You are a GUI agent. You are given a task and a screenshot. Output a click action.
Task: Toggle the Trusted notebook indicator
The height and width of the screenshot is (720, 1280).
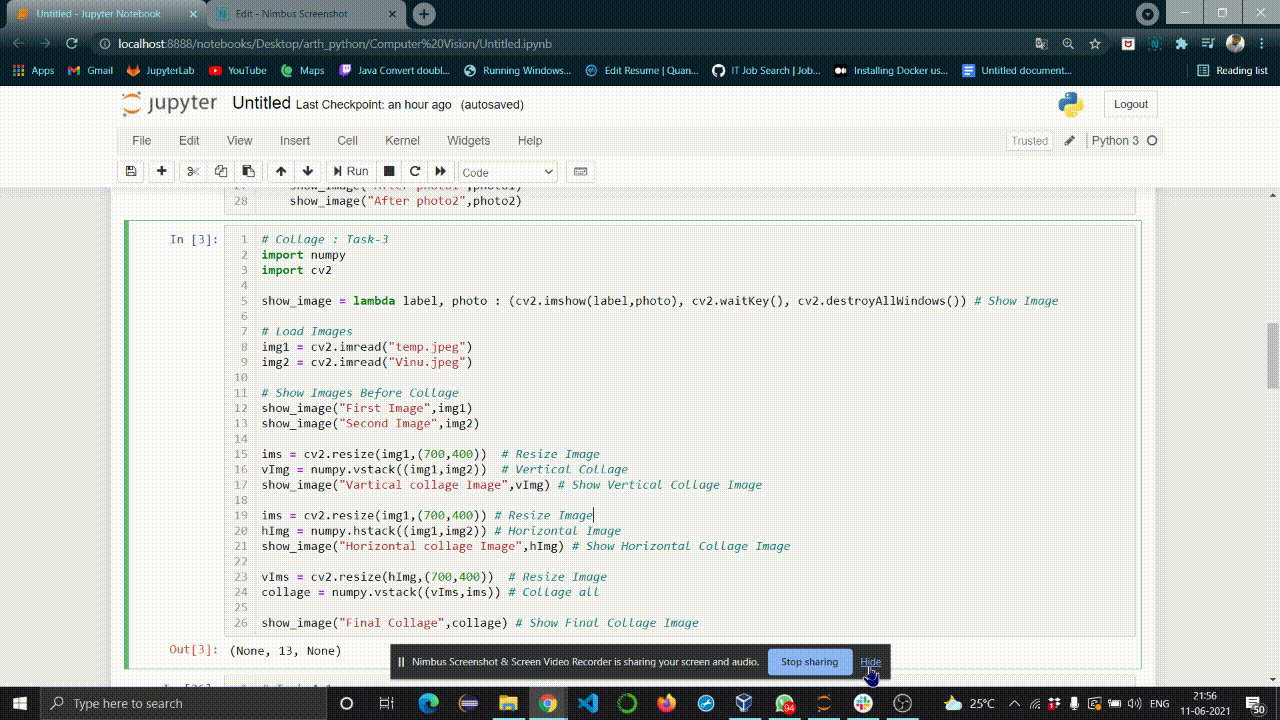[1029, 141]
